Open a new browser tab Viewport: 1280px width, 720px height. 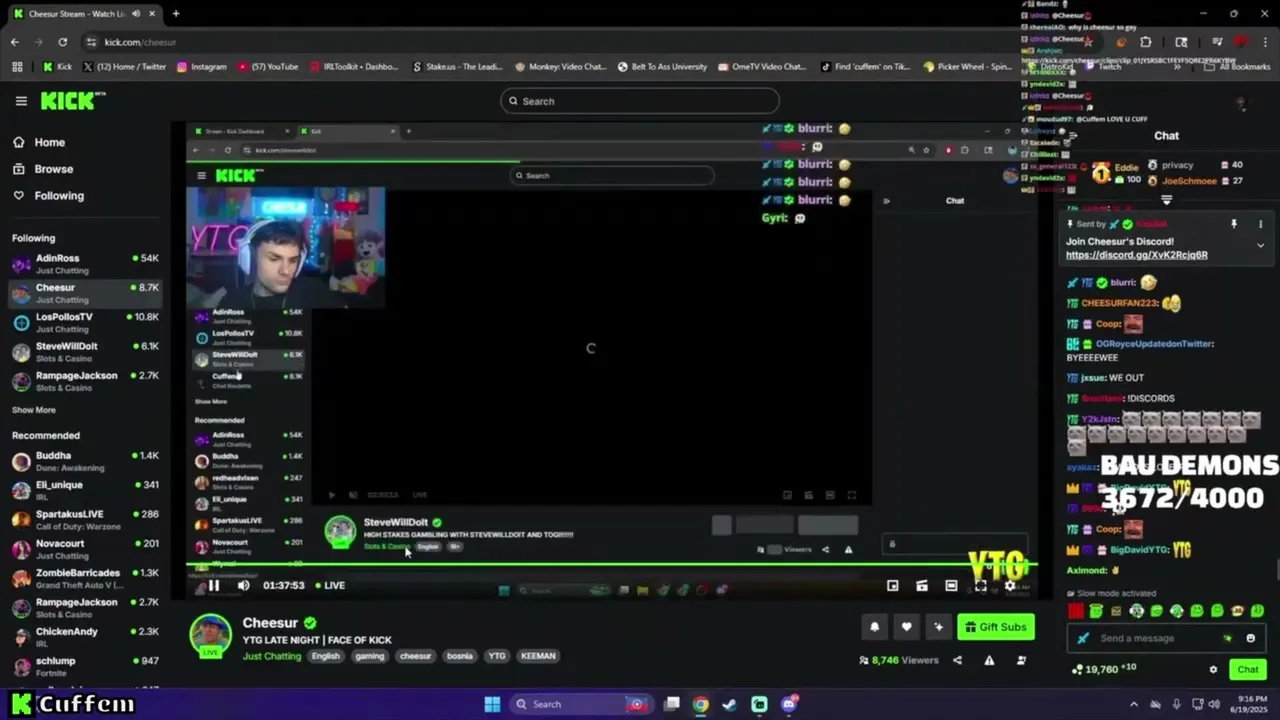176,14
